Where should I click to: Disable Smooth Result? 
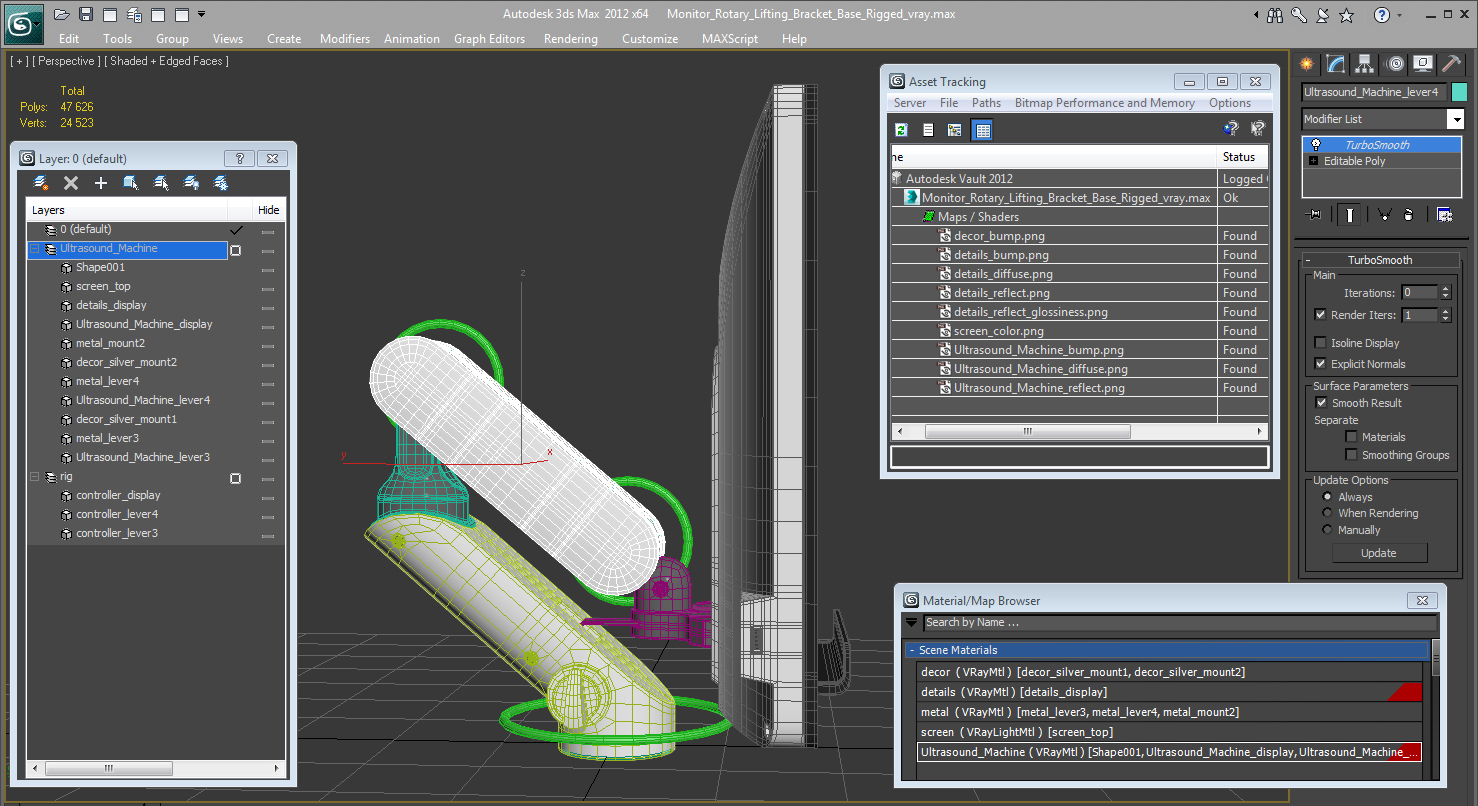1322,402
